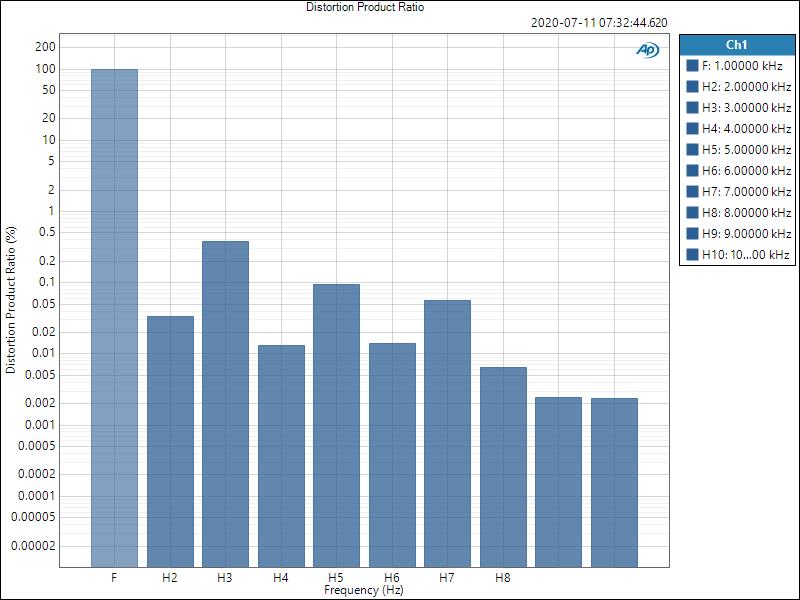
Task: Select the fundamental F bar in chart
Action: pos(114,318)
